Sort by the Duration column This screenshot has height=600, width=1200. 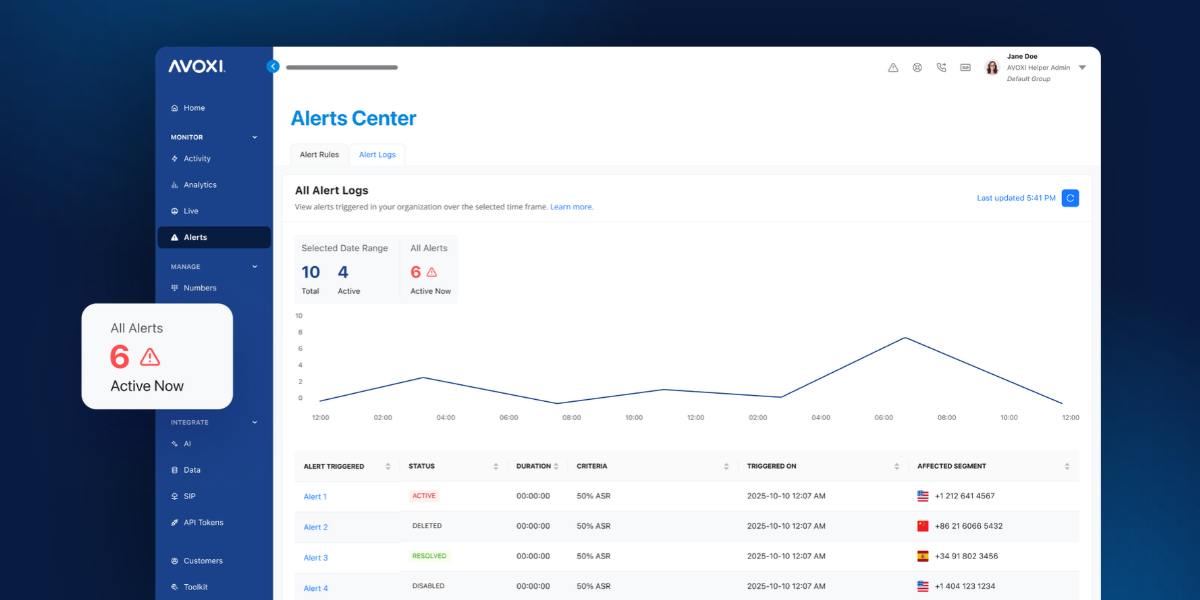click(x=557, y=467)
